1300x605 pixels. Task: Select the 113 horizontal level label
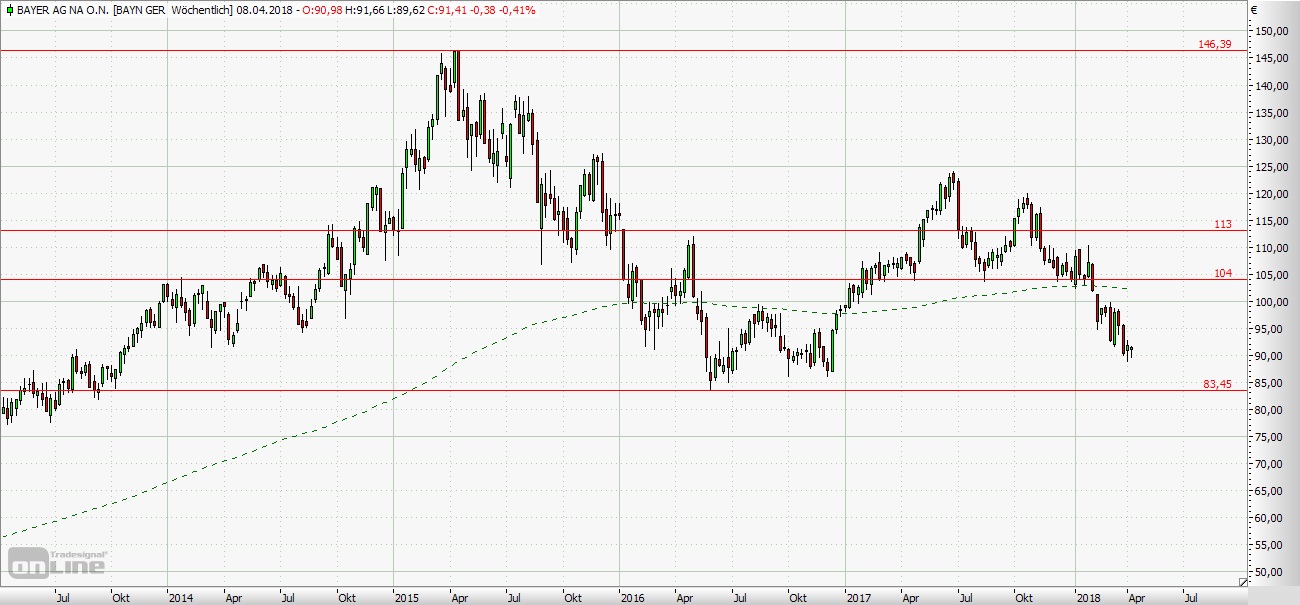(1222, 224)
